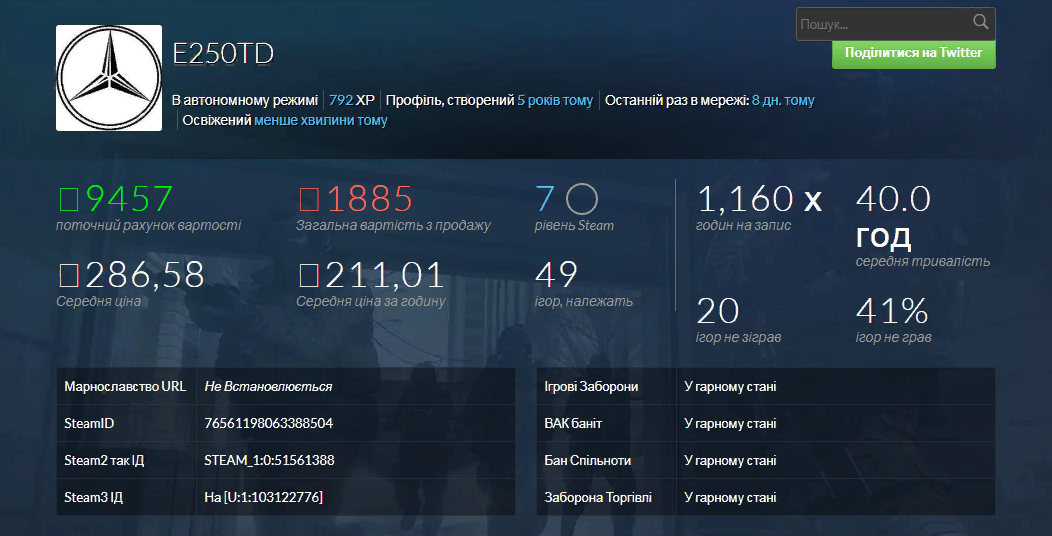This screenshot has height=536, width=1052.
Task: Click the E250TD profile name
Action: point(223,54)
